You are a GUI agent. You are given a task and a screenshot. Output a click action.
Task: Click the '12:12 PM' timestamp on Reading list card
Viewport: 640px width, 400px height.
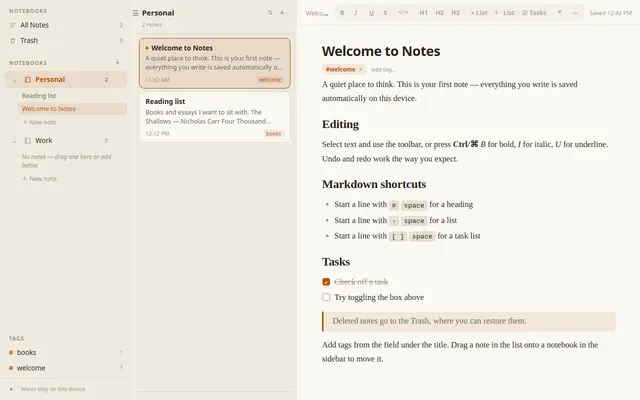click(x=157, y=133)
